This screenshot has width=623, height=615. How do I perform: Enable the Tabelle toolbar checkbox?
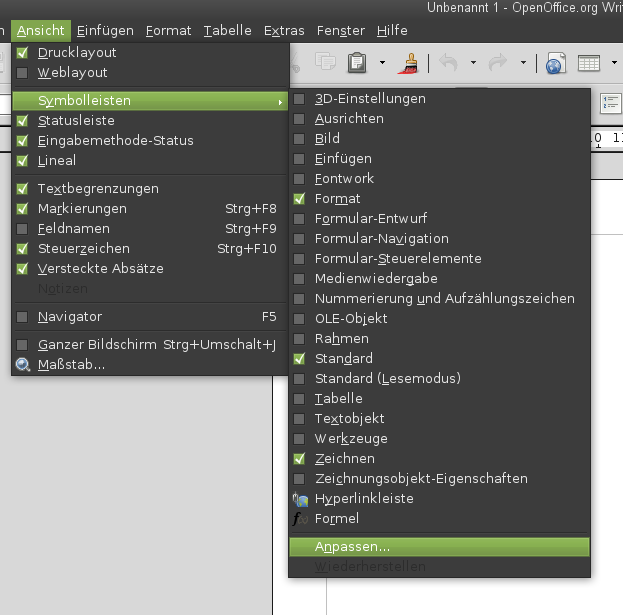tap(299, 398)
